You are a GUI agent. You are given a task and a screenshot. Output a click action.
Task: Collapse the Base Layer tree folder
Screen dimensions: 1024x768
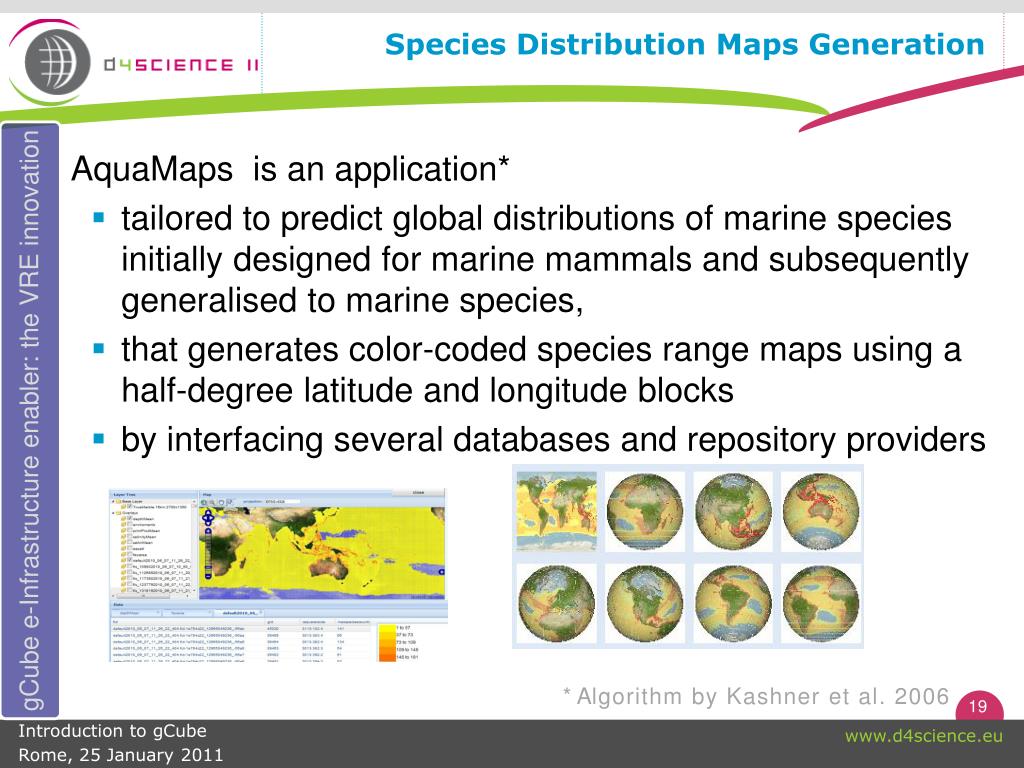[x=113, y=501]
